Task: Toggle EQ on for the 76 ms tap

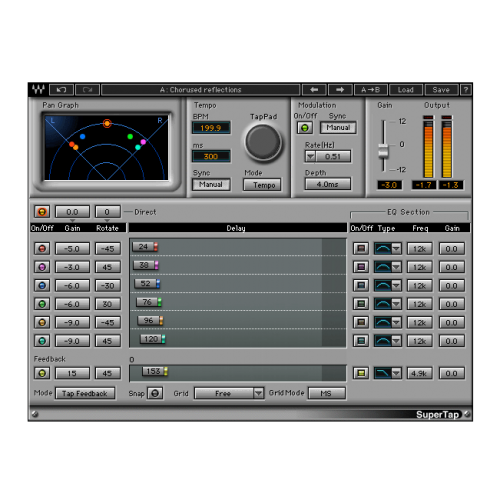Action: tap(361, 304)
